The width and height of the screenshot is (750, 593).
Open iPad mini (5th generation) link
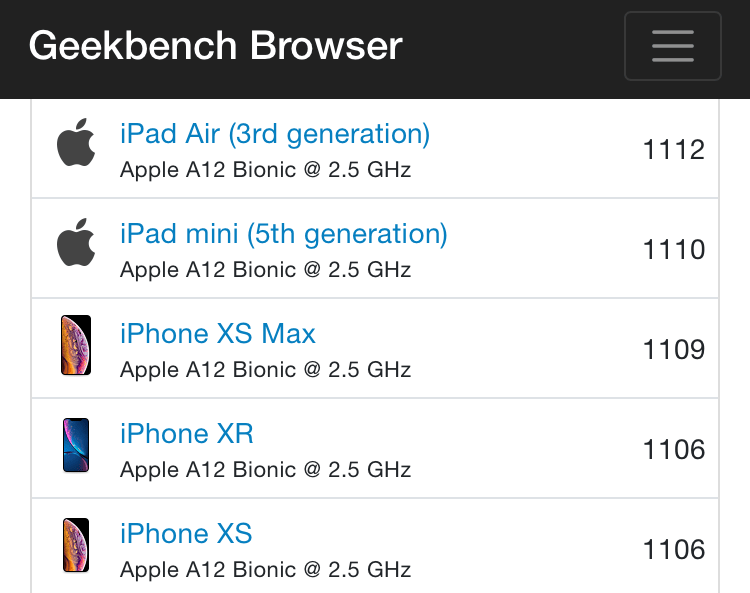(x=284, y=234)
